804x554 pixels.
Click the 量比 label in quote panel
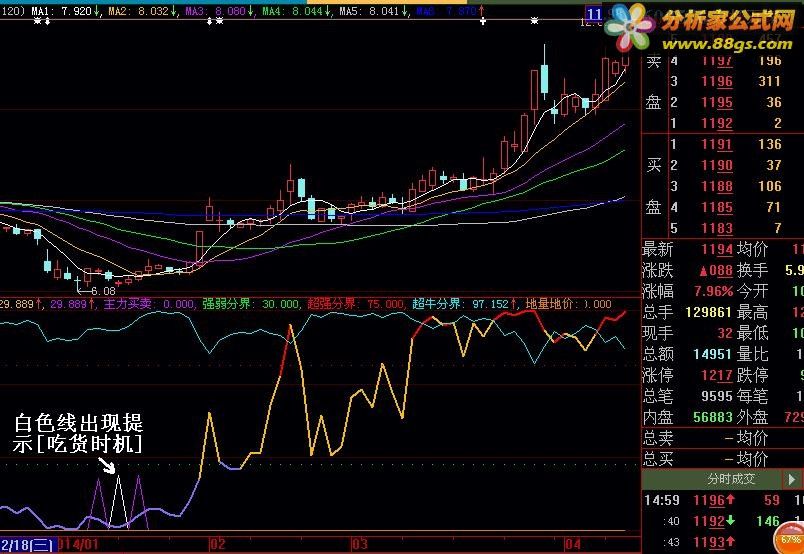[x=752, y=354]
